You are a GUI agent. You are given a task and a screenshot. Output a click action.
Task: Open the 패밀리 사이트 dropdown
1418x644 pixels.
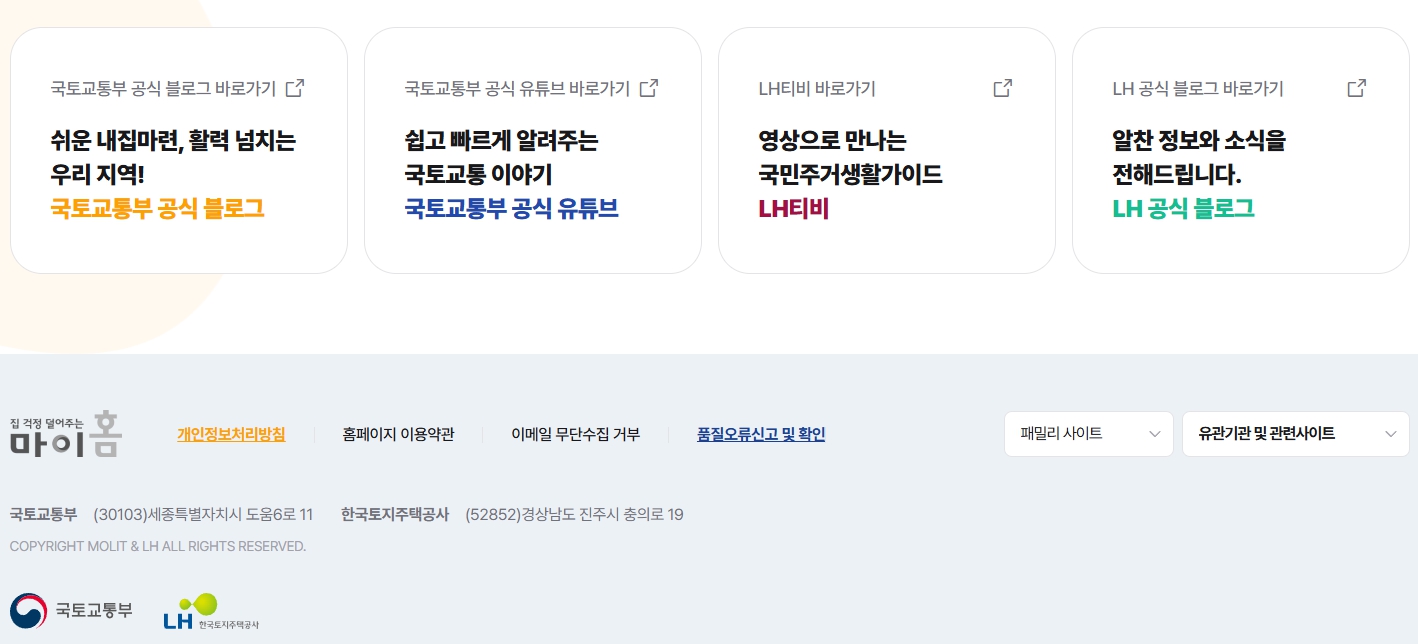1089,434
